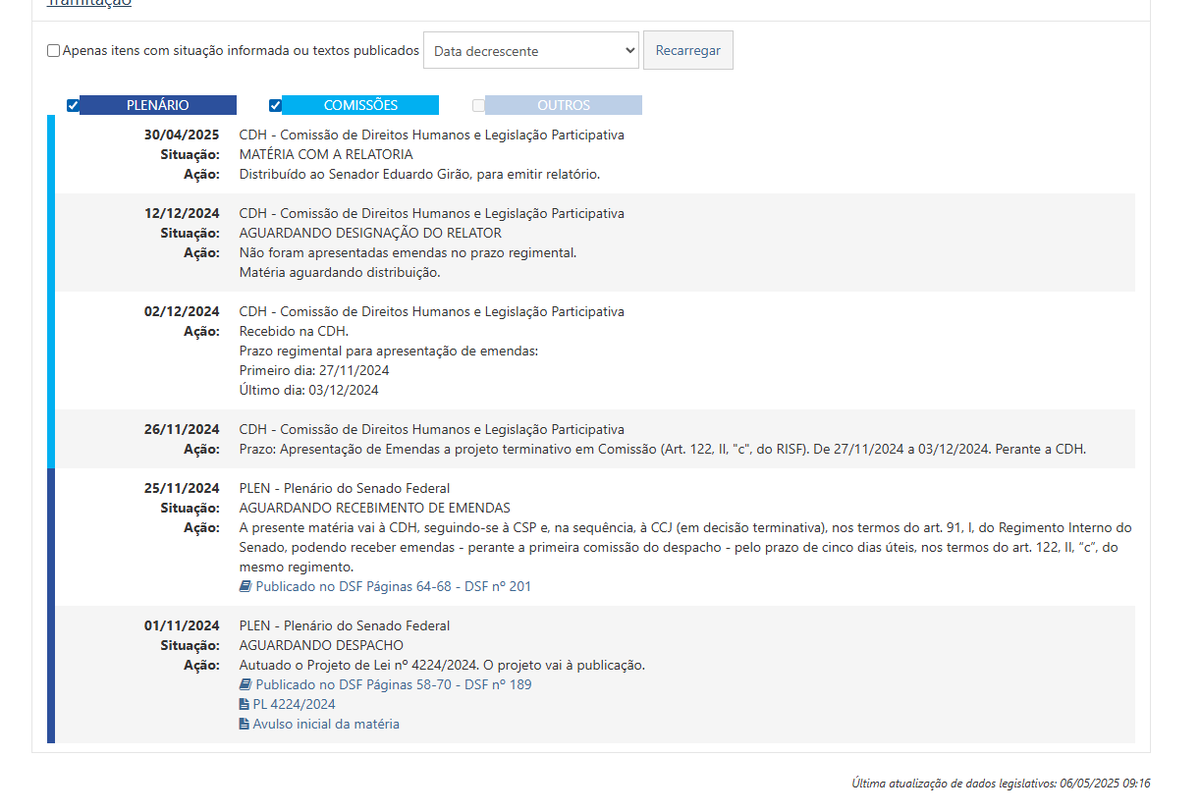Click 'Último dia: 03/12/2024' text
This screenshot has width=1200, height=812.
pyautogui.click(x=309, y=391)
